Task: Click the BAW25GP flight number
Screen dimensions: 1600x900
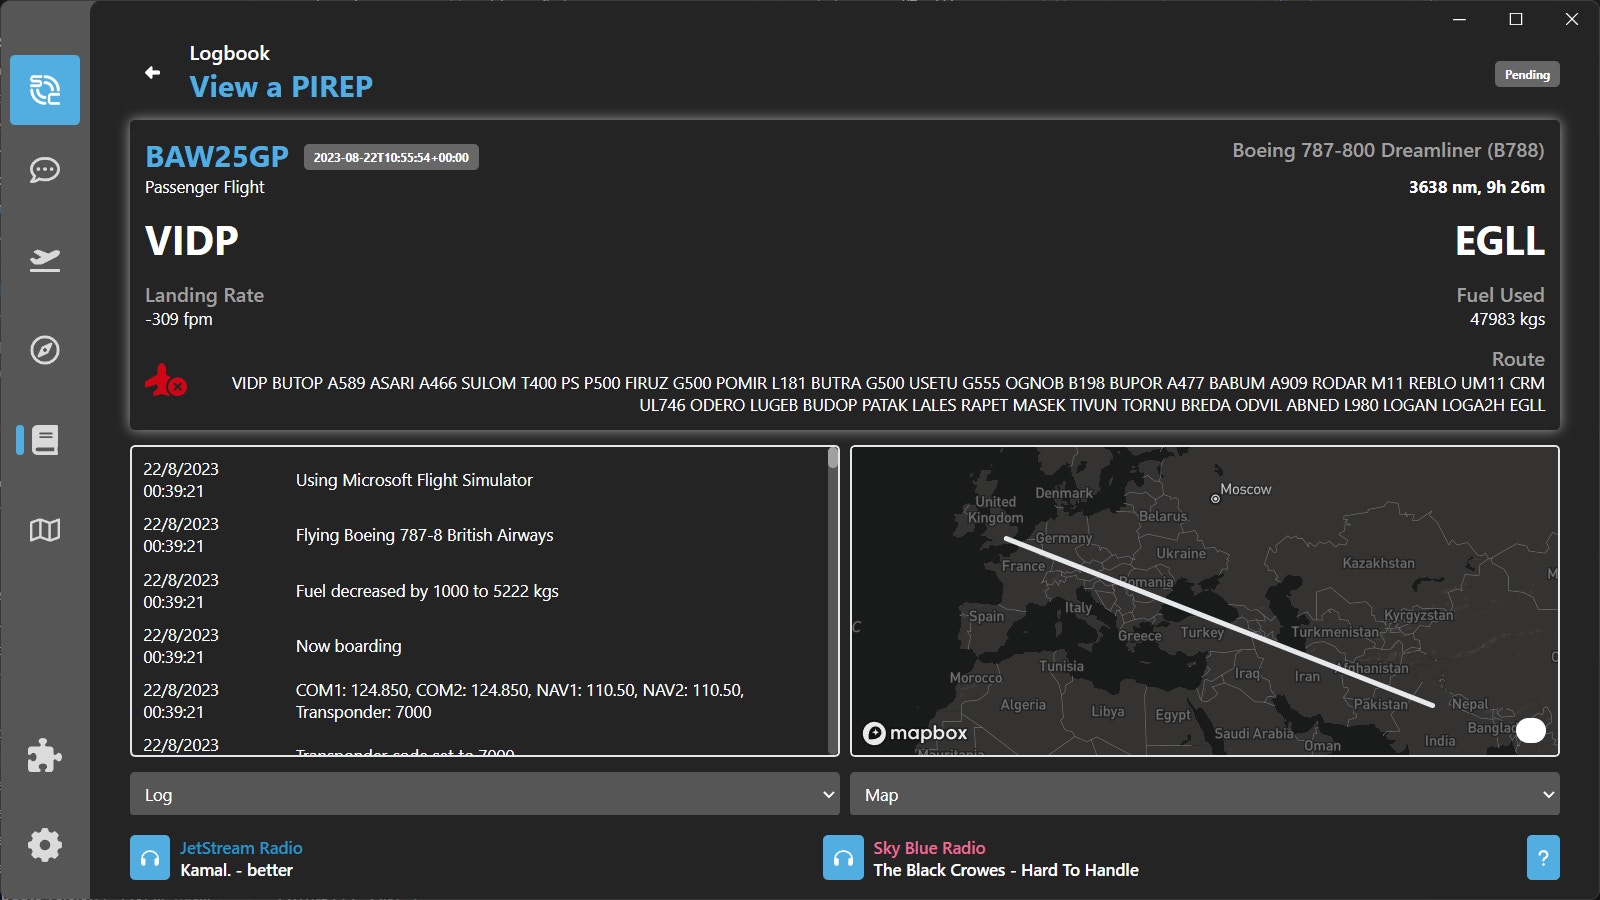Action: point(217,157)
